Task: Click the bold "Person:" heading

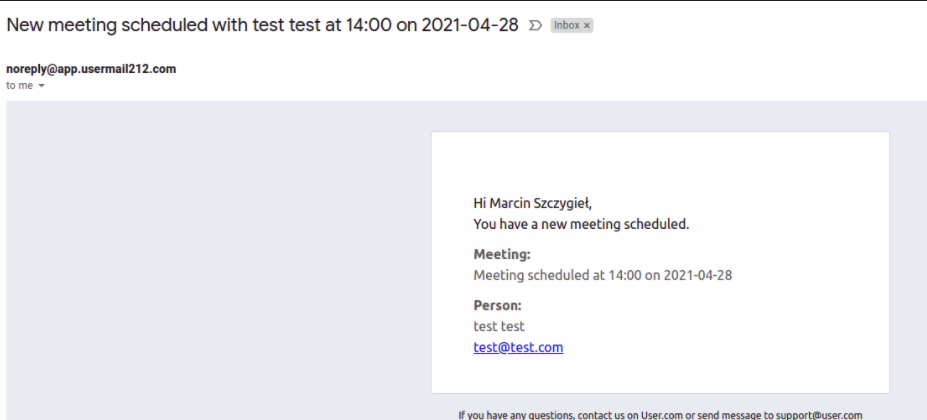Action: pyautogui.click(x=498, y=306)
